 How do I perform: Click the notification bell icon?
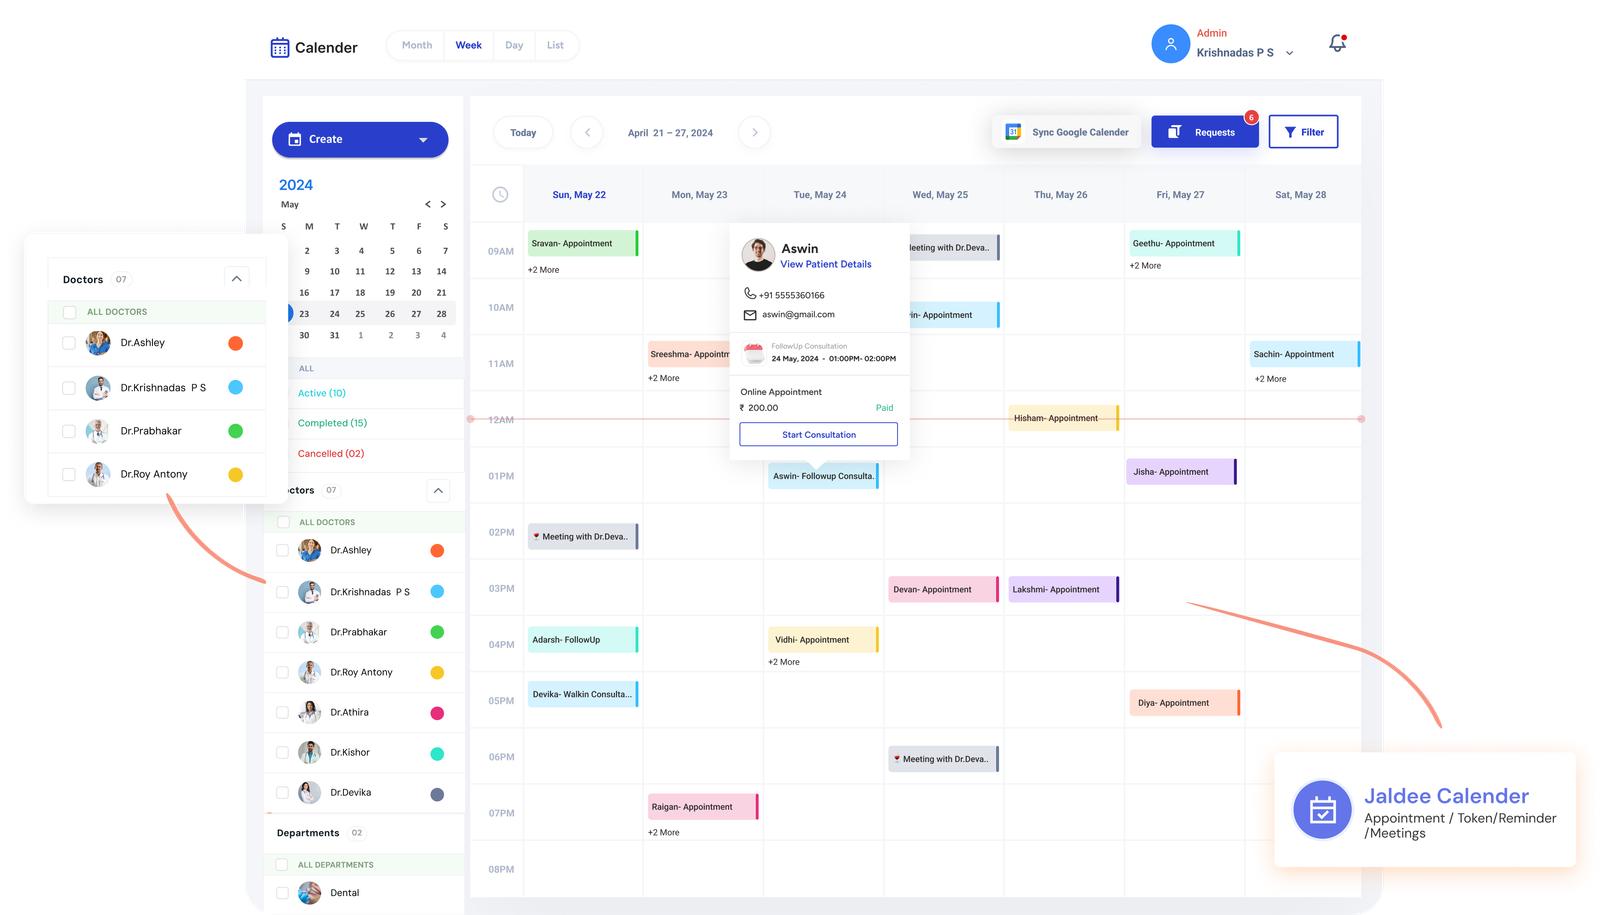[1337, 43]
